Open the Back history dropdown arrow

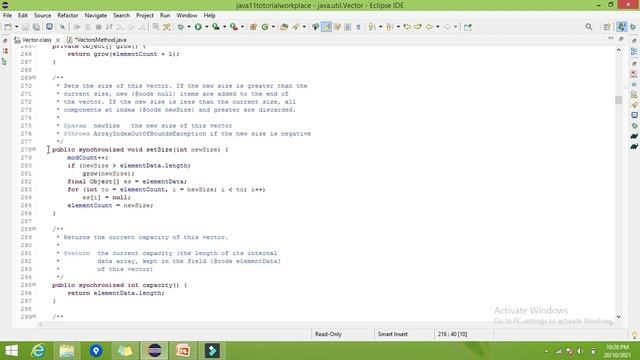coord(438,27)
